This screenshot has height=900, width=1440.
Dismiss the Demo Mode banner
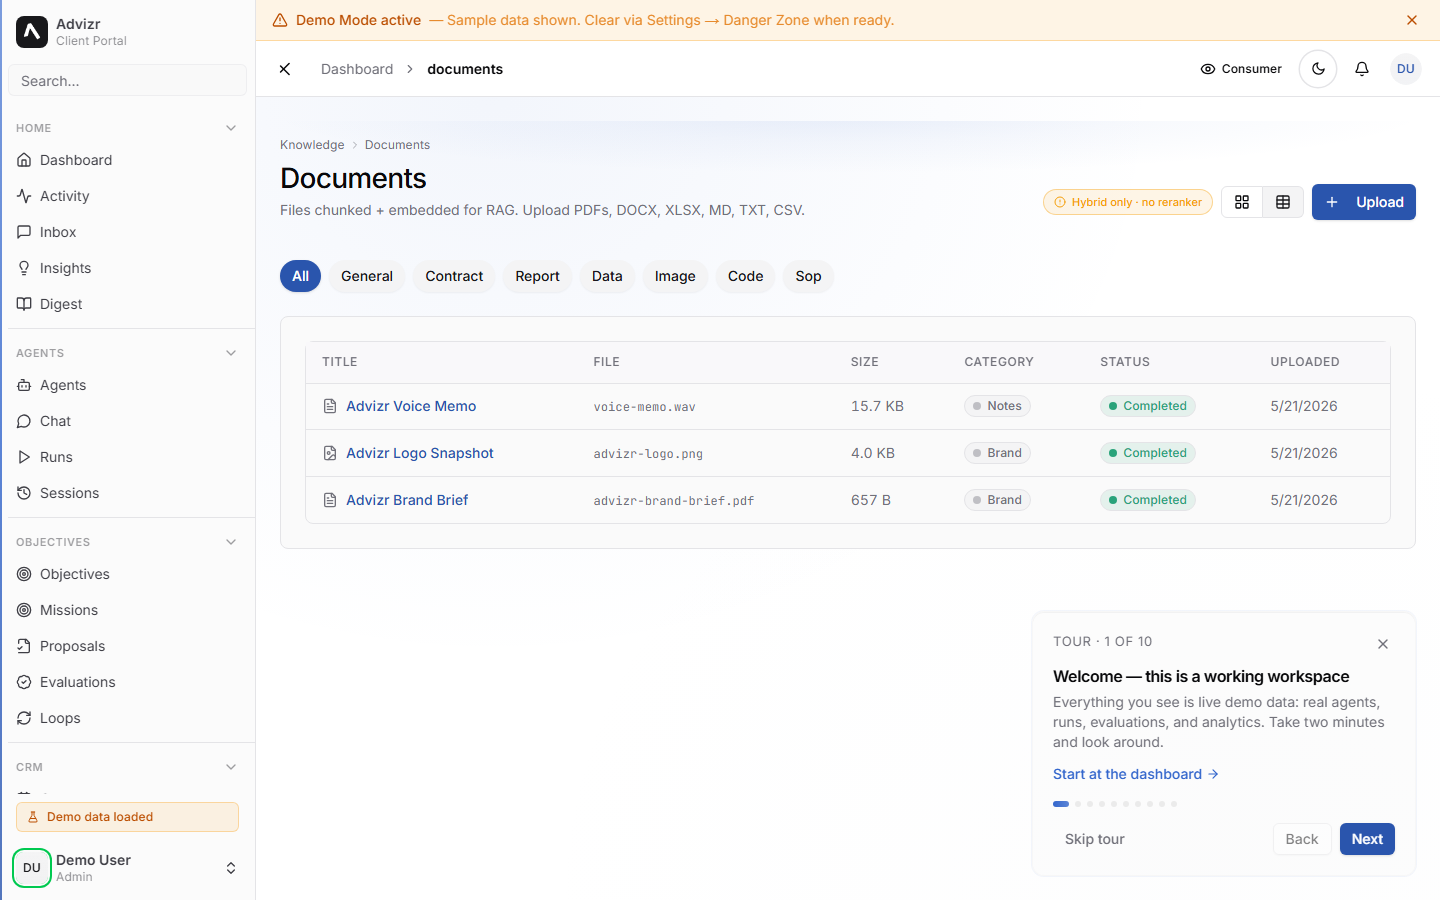tap(1412, 20)
